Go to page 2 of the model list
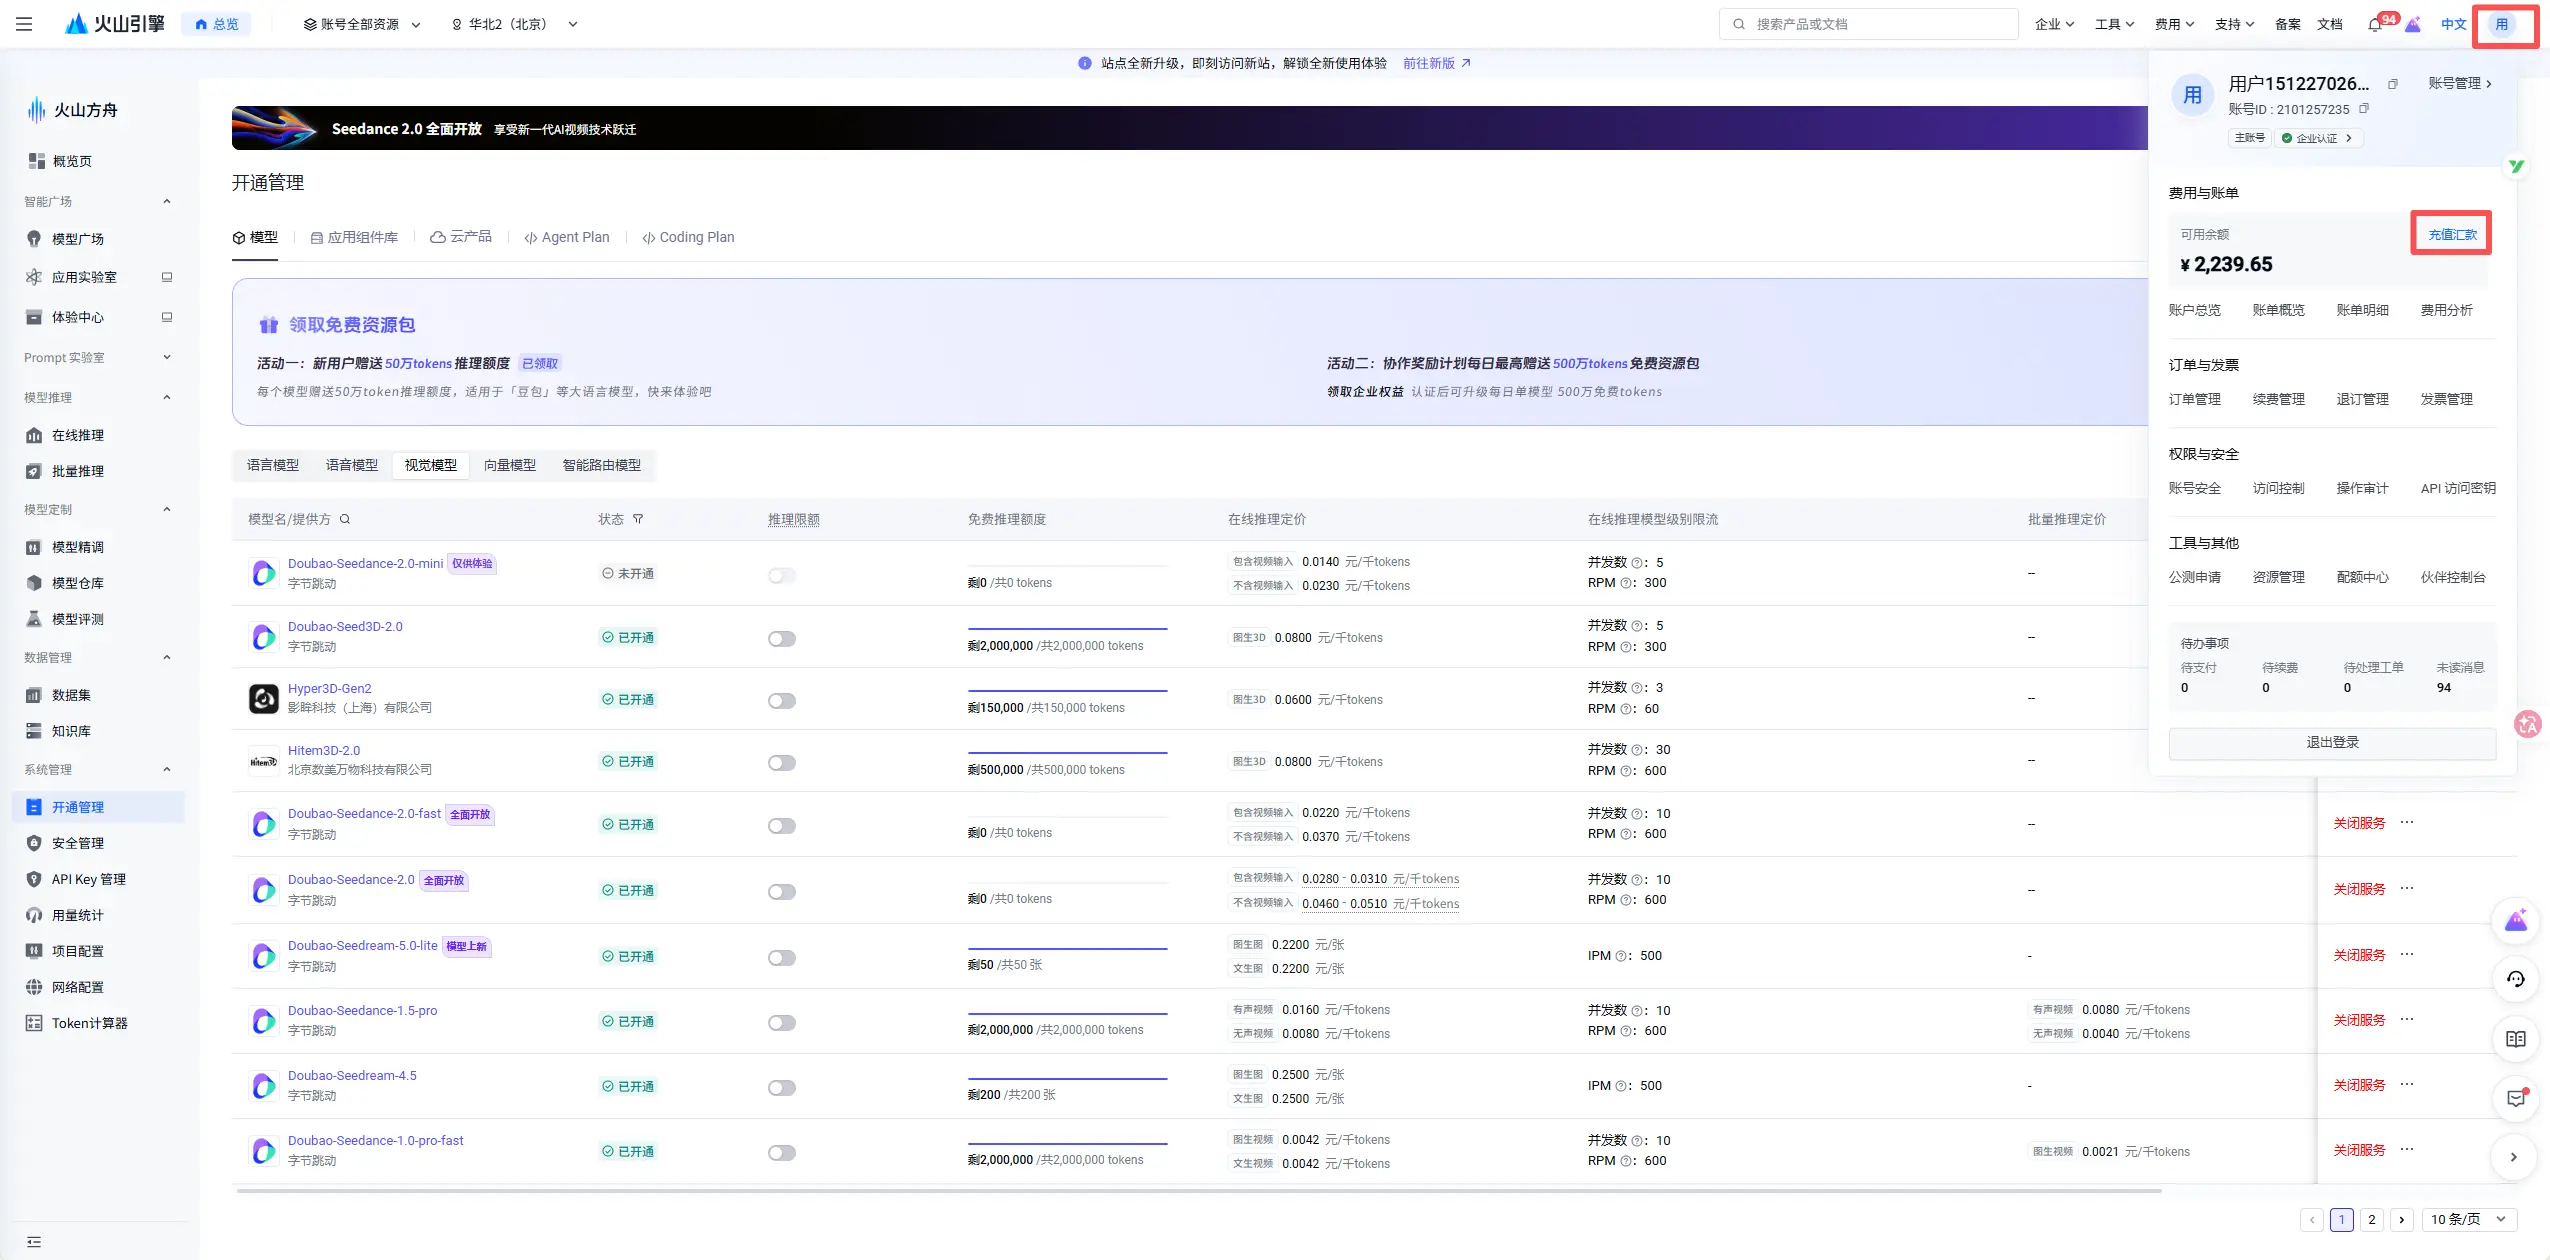Image resolution: width=2550 pixels, height=1260 pixels. click(x=2371, y=1219)
